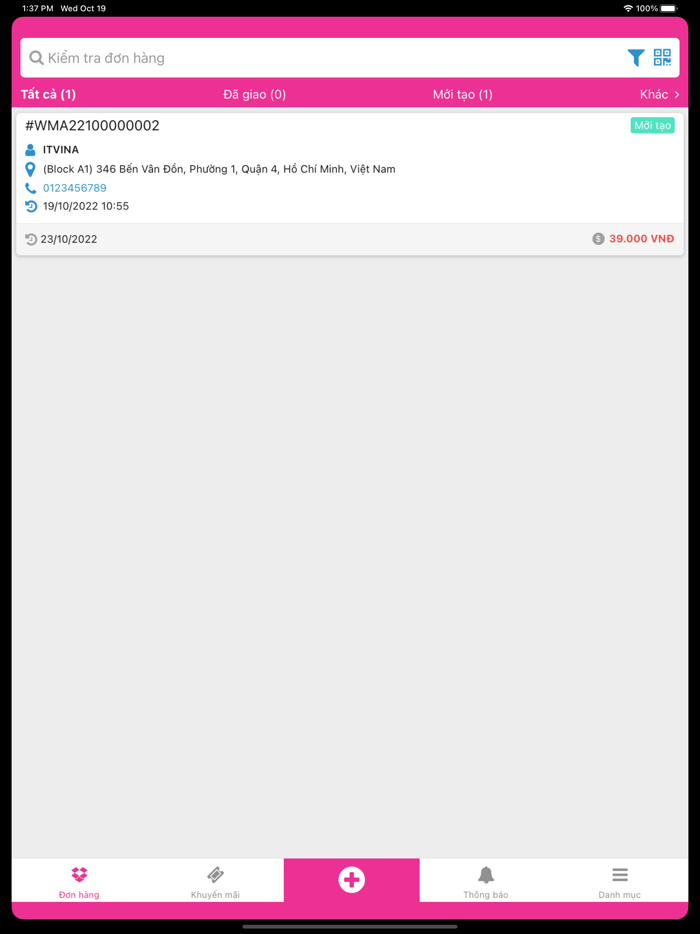This screenshot has width=700, height=934.
Task: Open Thông báo bell icon
Action: 486,874
